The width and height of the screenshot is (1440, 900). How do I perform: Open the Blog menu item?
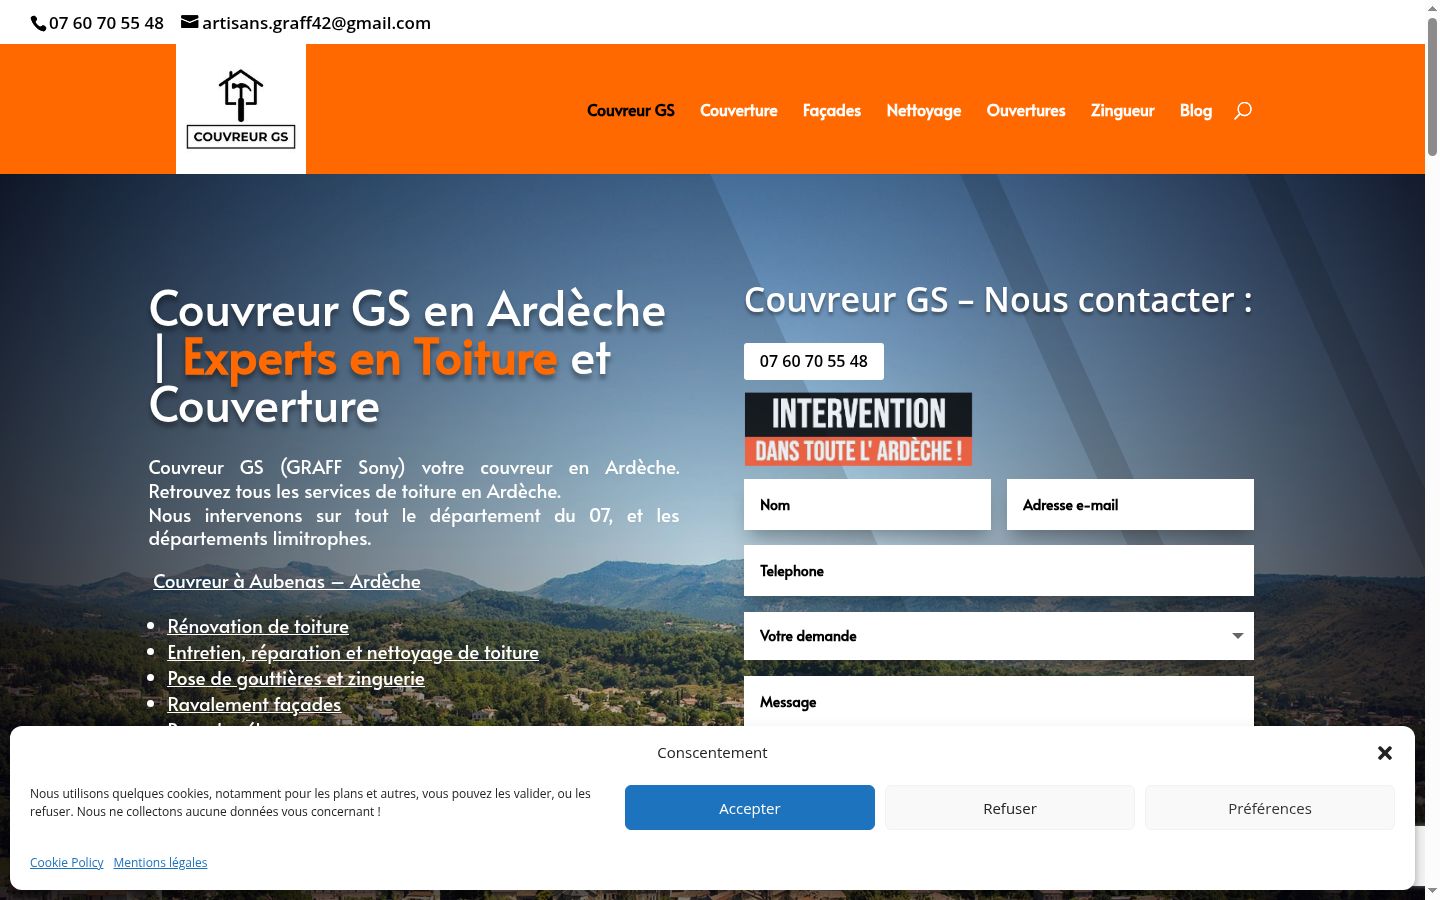click(1196, 110)
